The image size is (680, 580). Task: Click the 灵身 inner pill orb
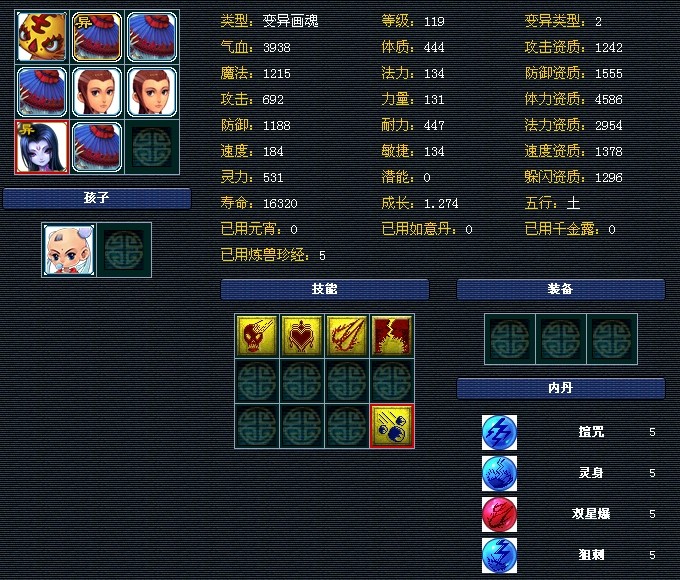(x=500, y=473)
